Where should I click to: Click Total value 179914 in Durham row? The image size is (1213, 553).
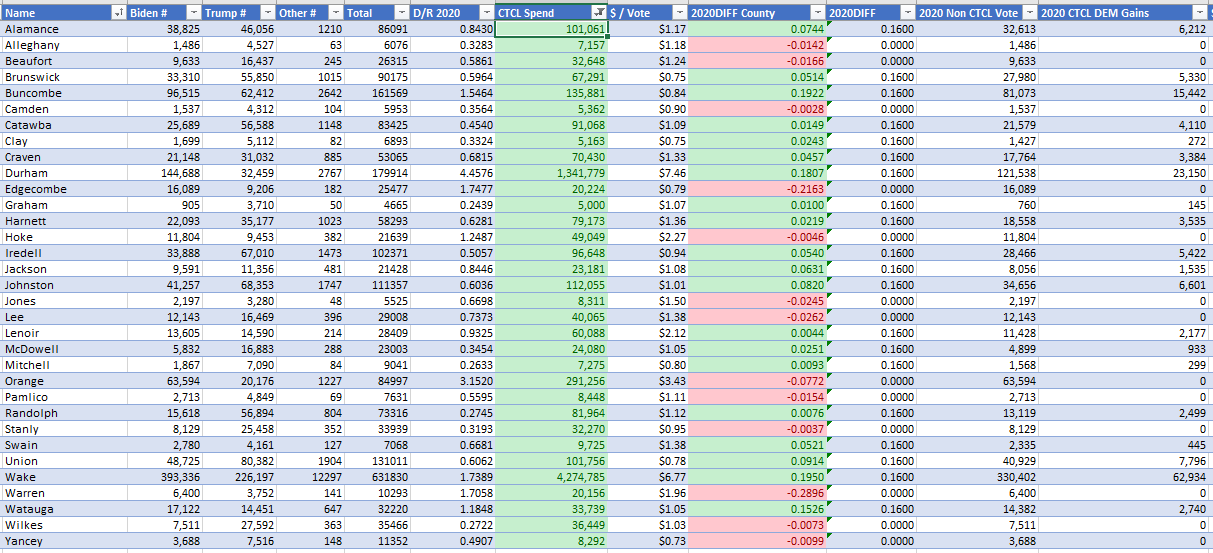point(388,173)
